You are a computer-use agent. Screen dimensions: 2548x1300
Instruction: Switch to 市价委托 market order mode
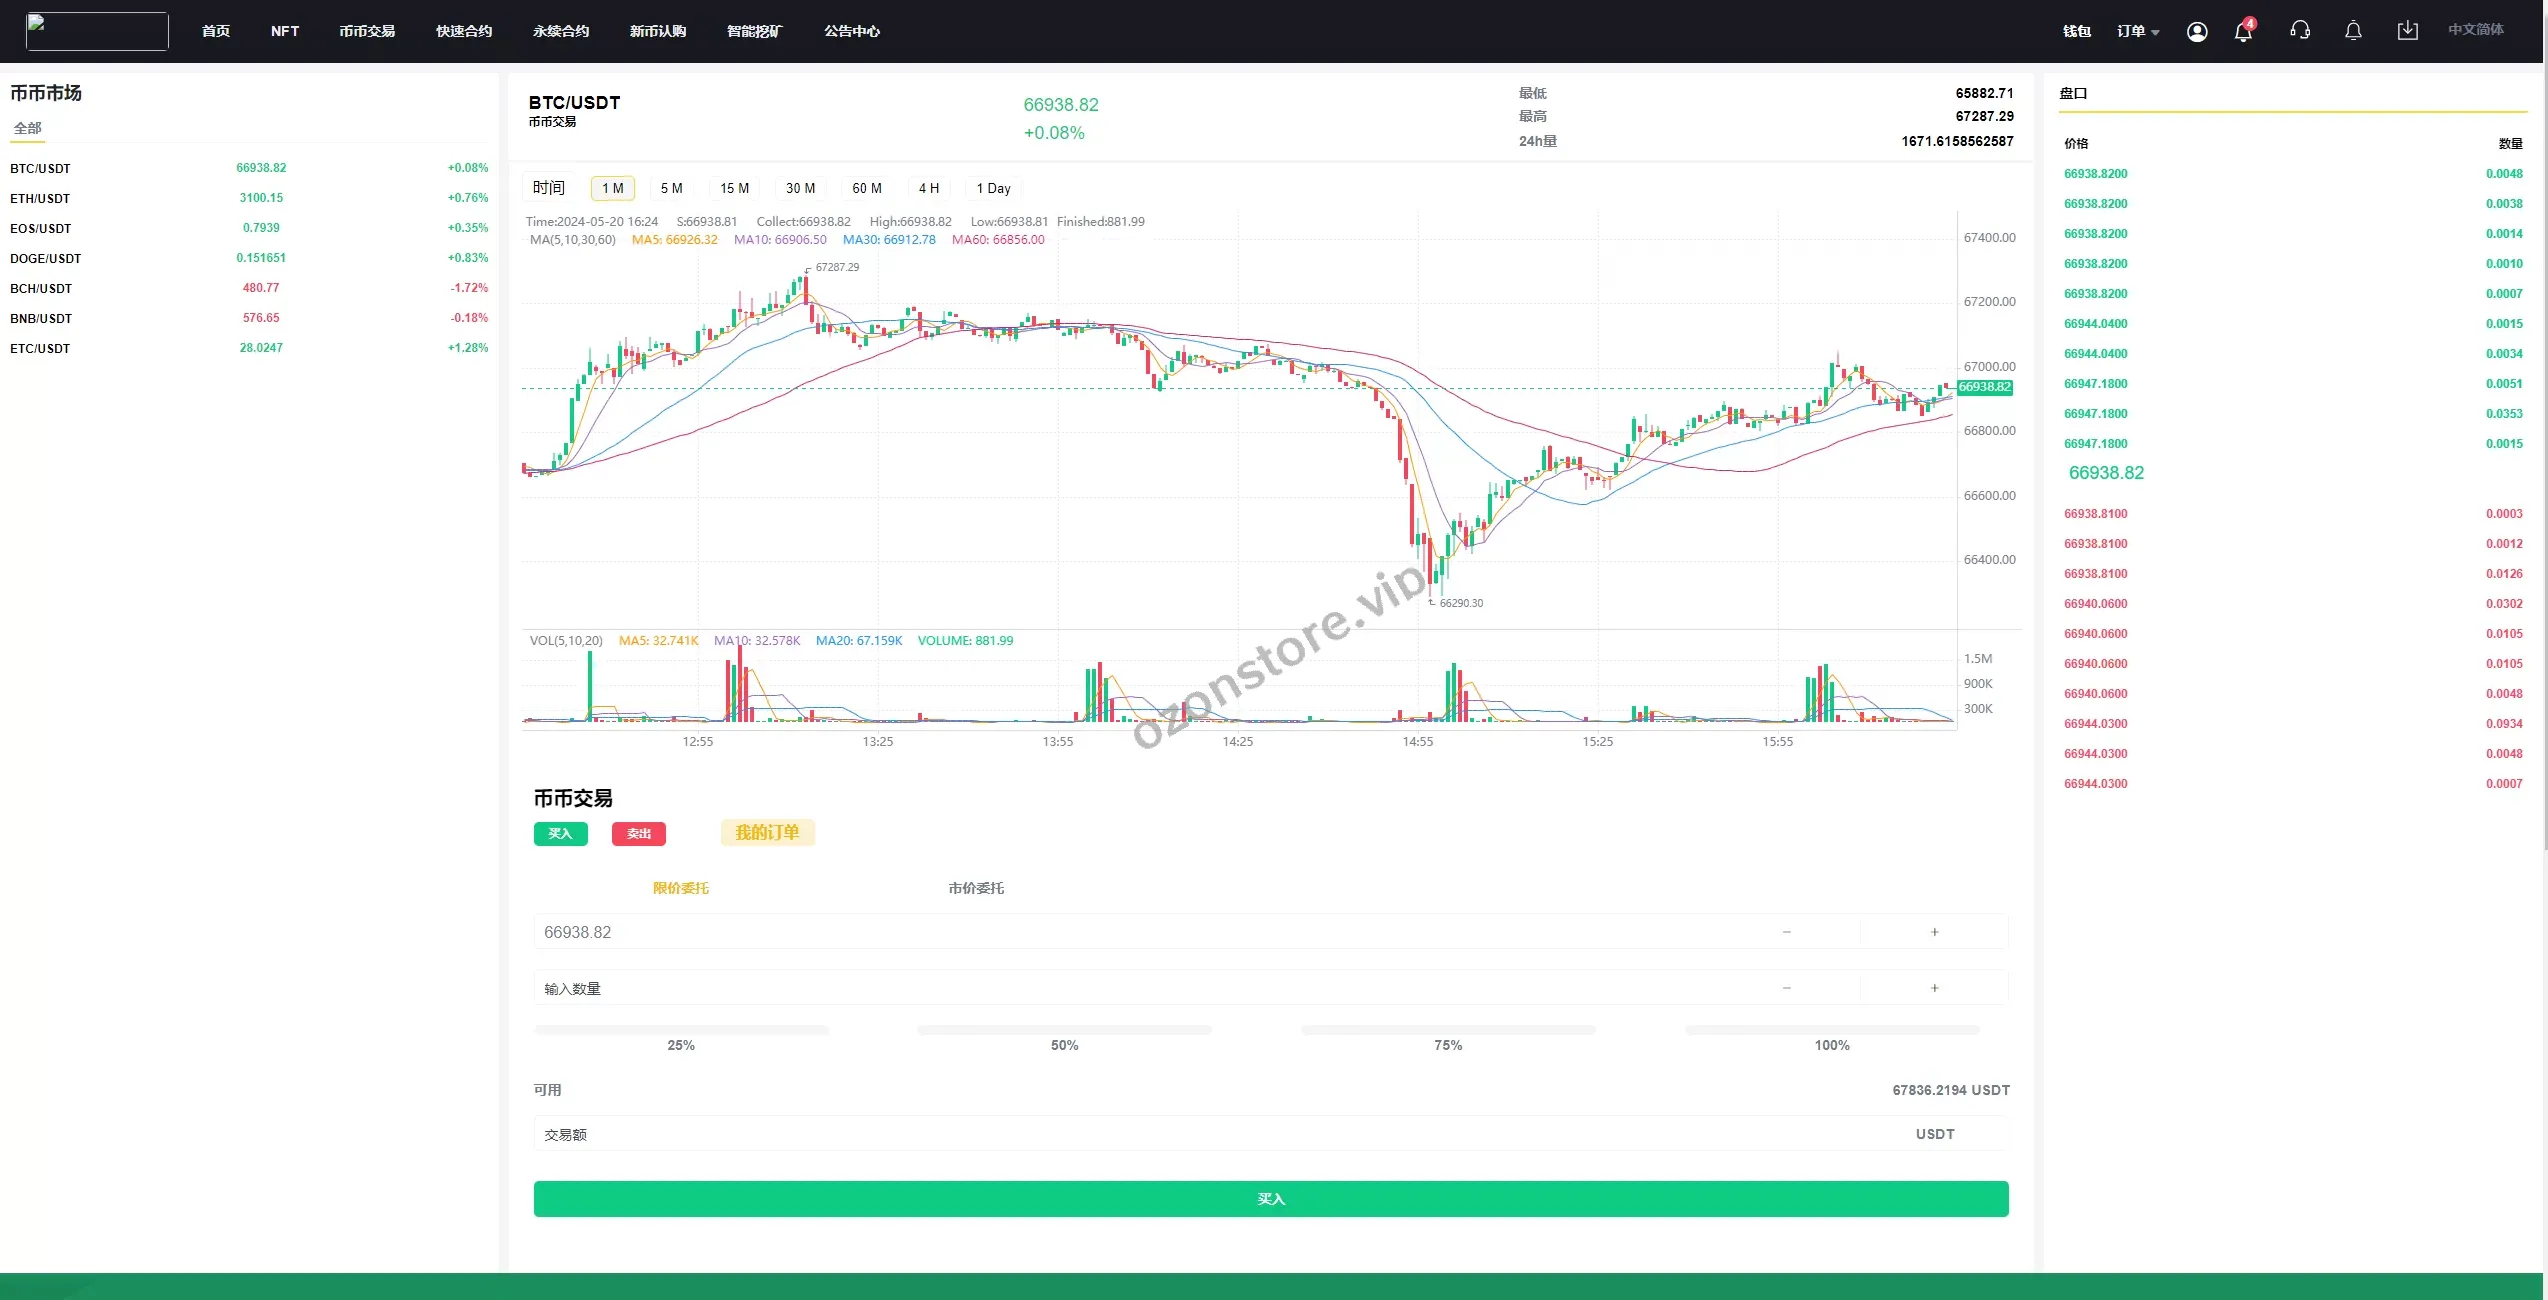coord(976,888)
